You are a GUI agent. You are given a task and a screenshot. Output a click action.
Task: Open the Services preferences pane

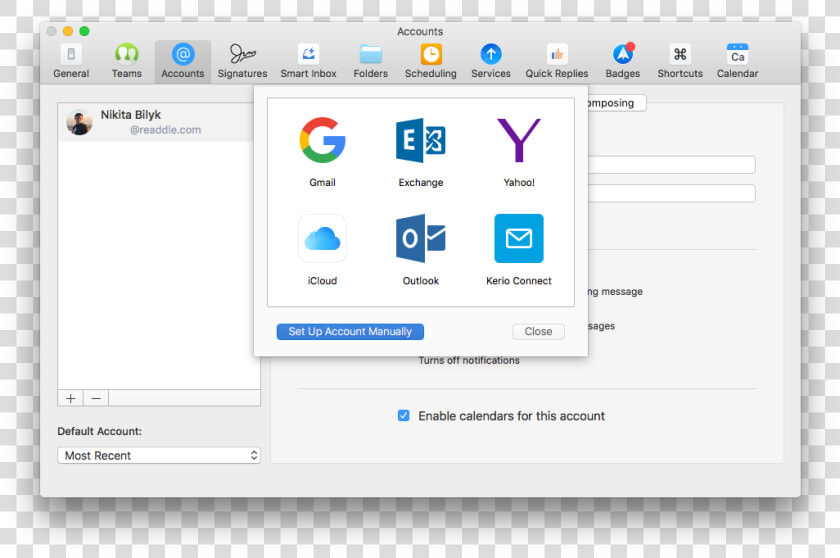click(x=491, y=62)
